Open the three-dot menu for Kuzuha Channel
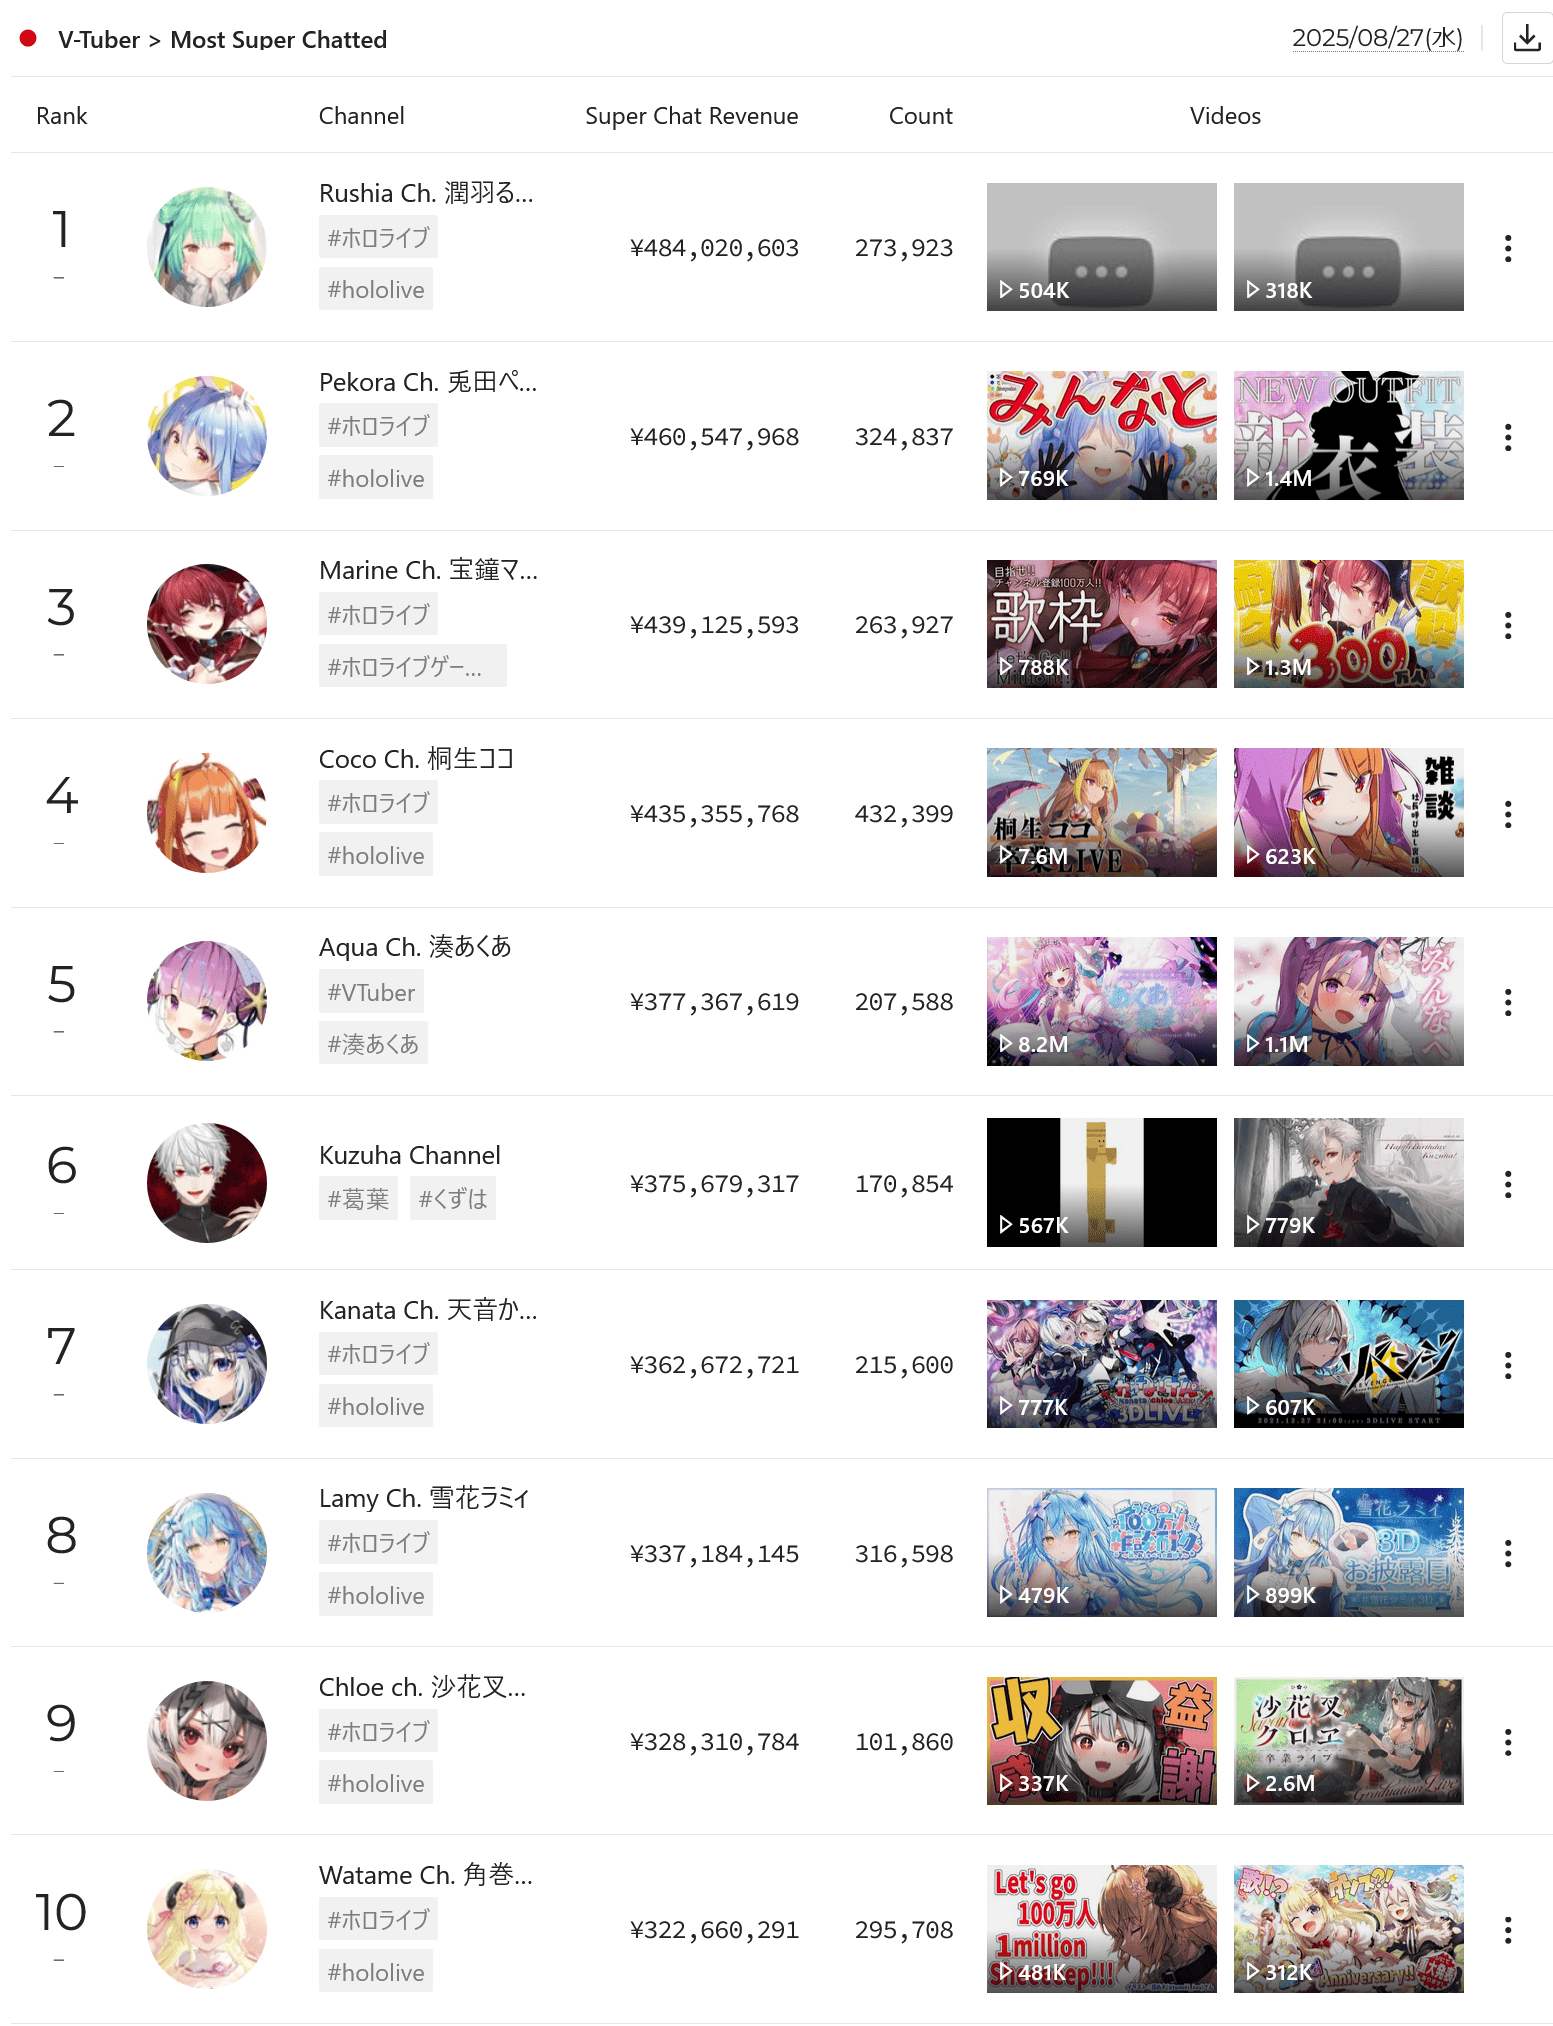Screen dimensions: 1553x2026 1507,1184
